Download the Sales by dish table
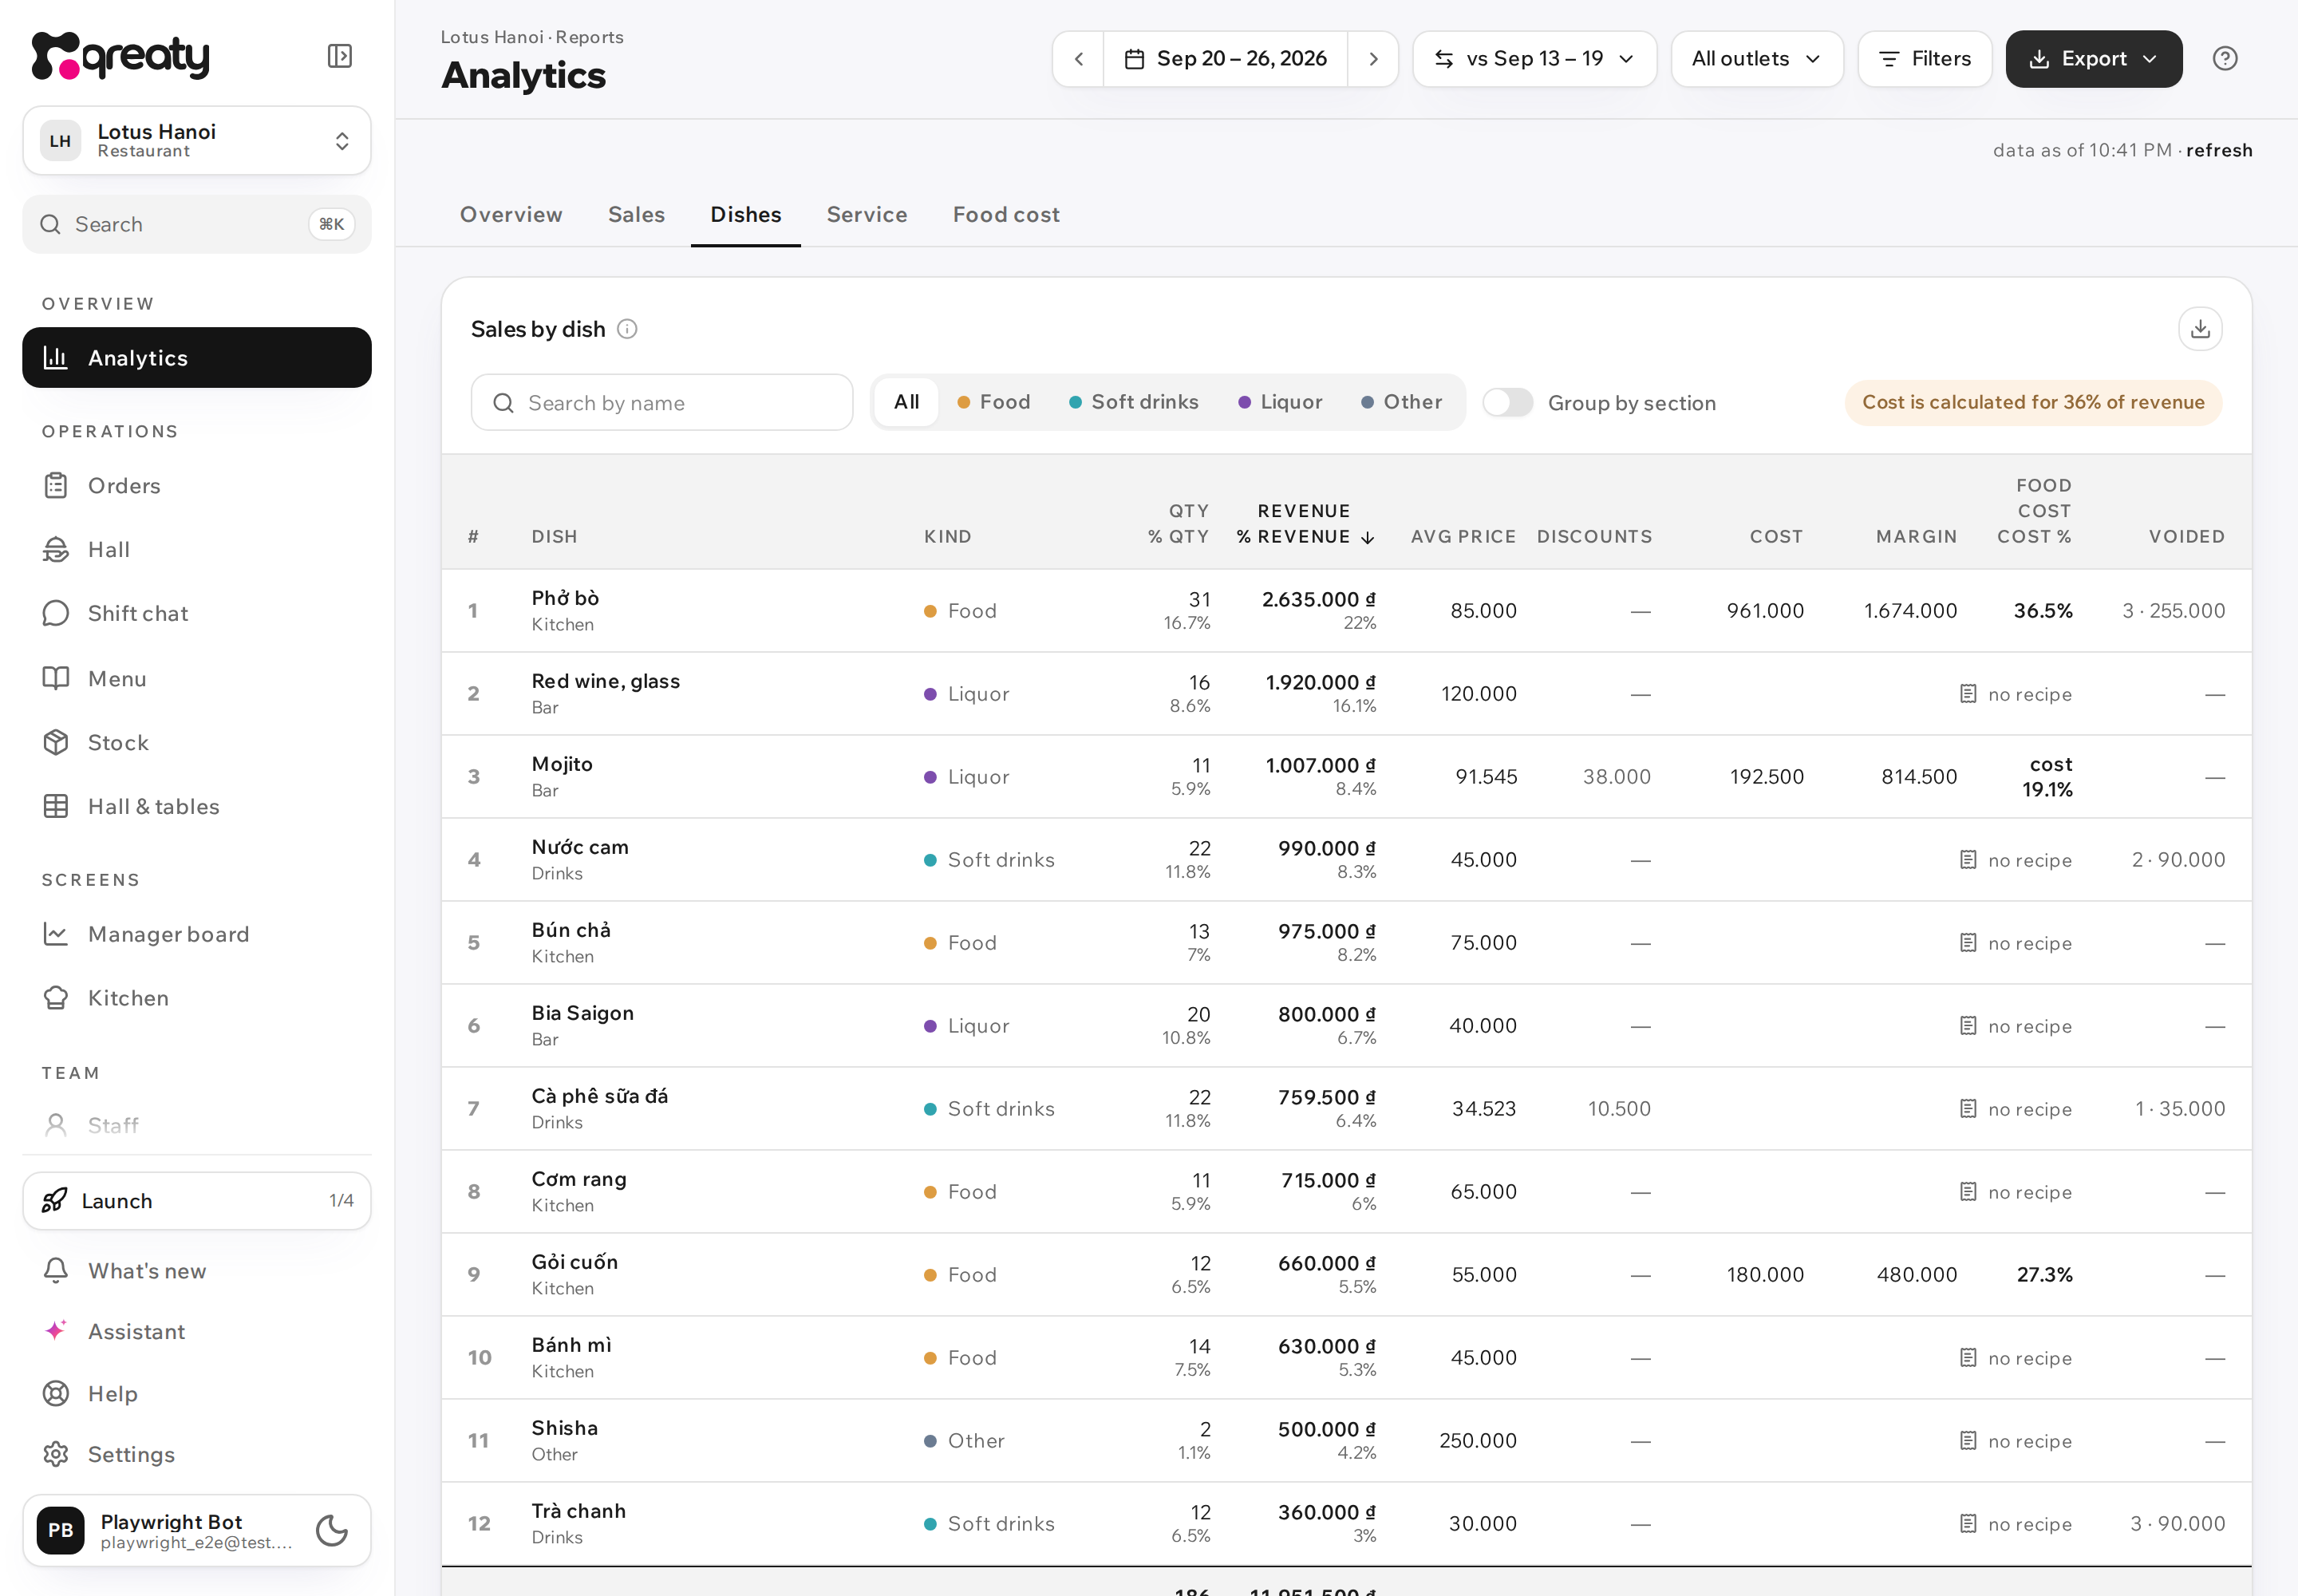2298x1596 pixels. (x=2200, y=329)
